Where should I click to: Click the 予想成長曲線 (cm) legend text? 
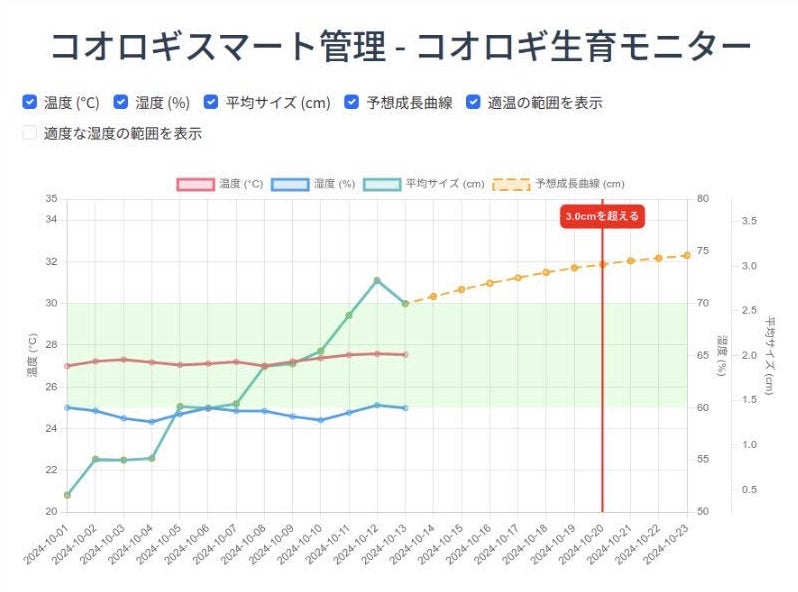pos(579,184)
